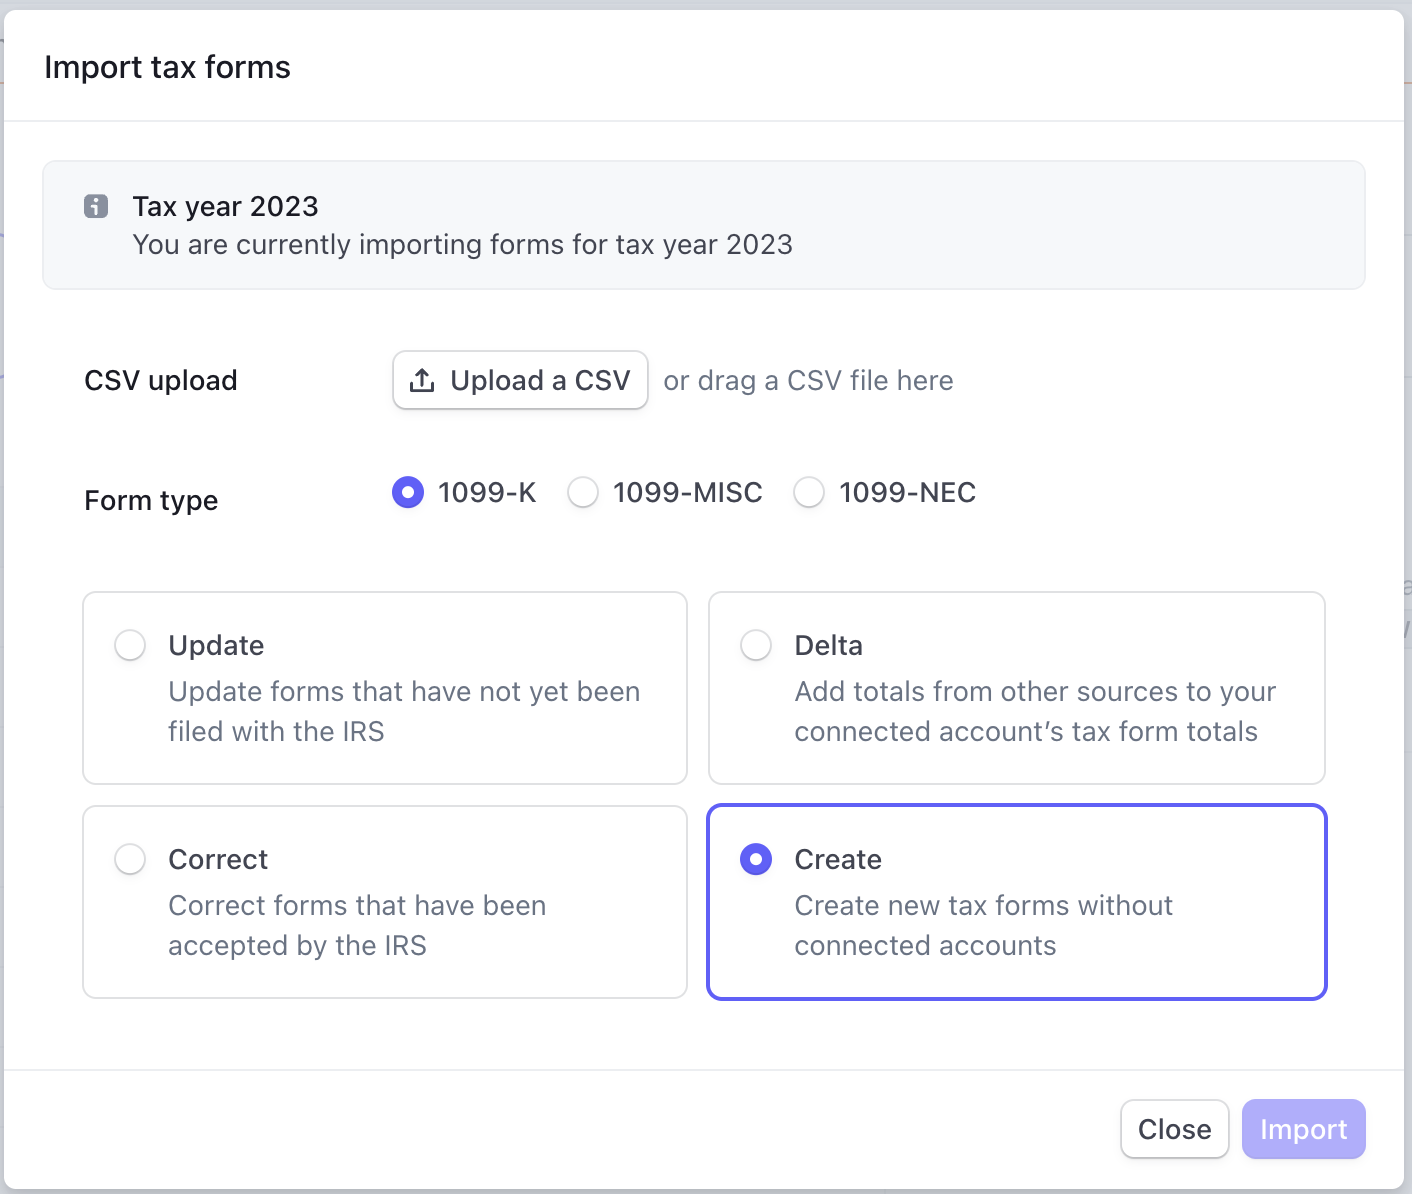1412x1194 pixels.
Task: Click the 'Form type' label
Action: click(x=151, y=500)
